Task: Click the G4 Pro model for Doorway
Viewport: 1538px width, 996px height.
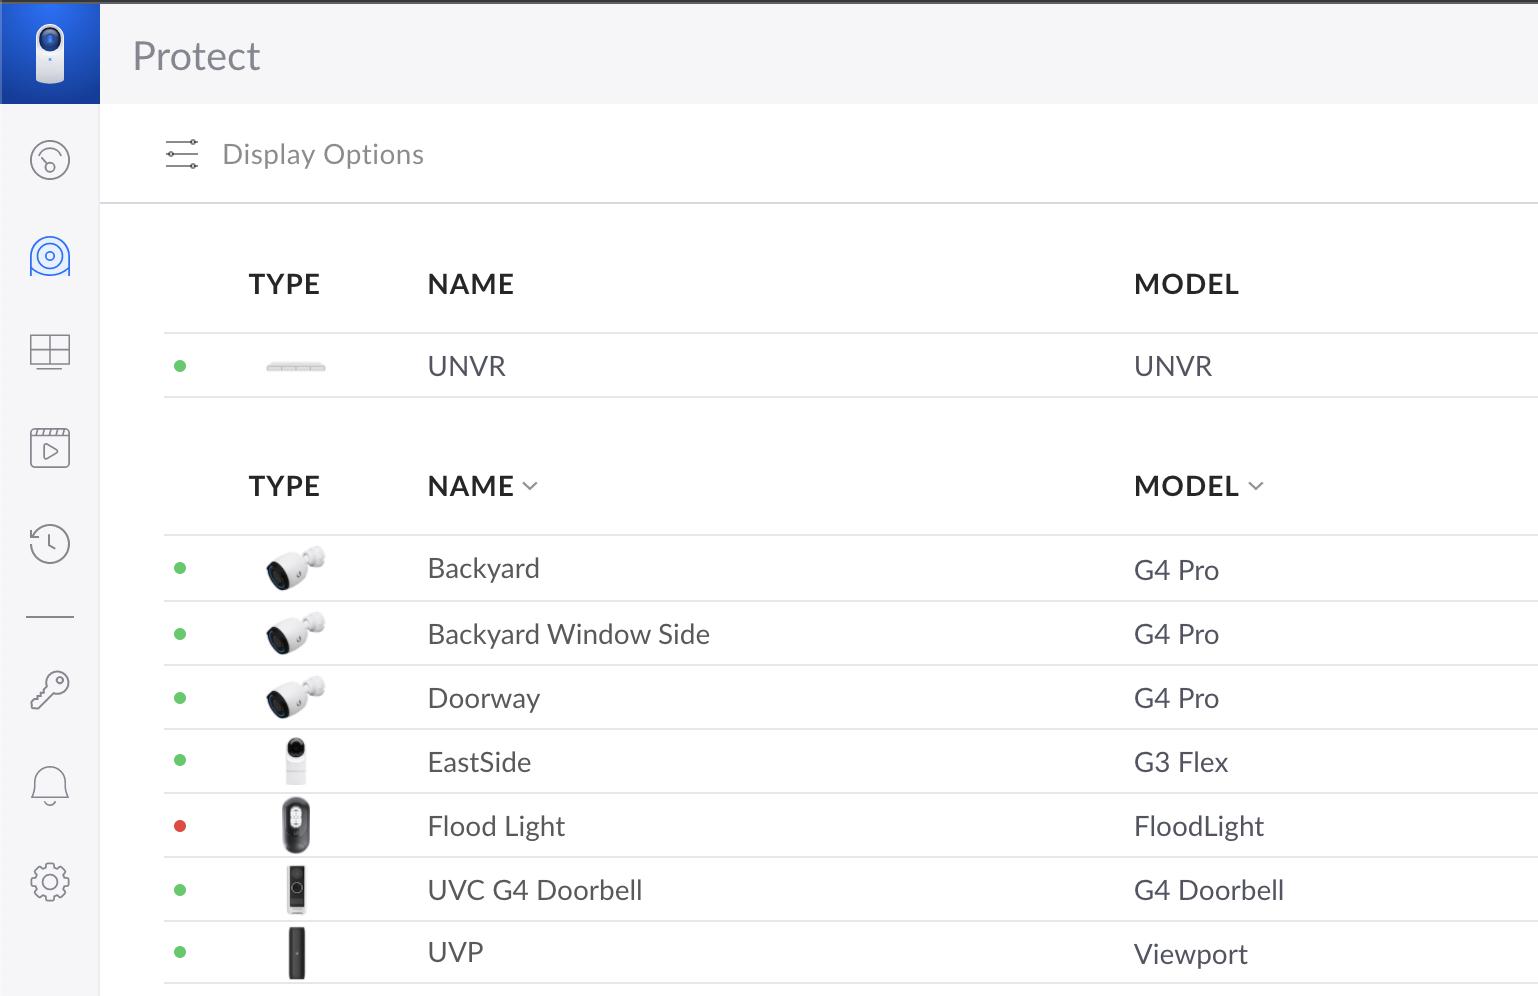Action: point(1176,698)
